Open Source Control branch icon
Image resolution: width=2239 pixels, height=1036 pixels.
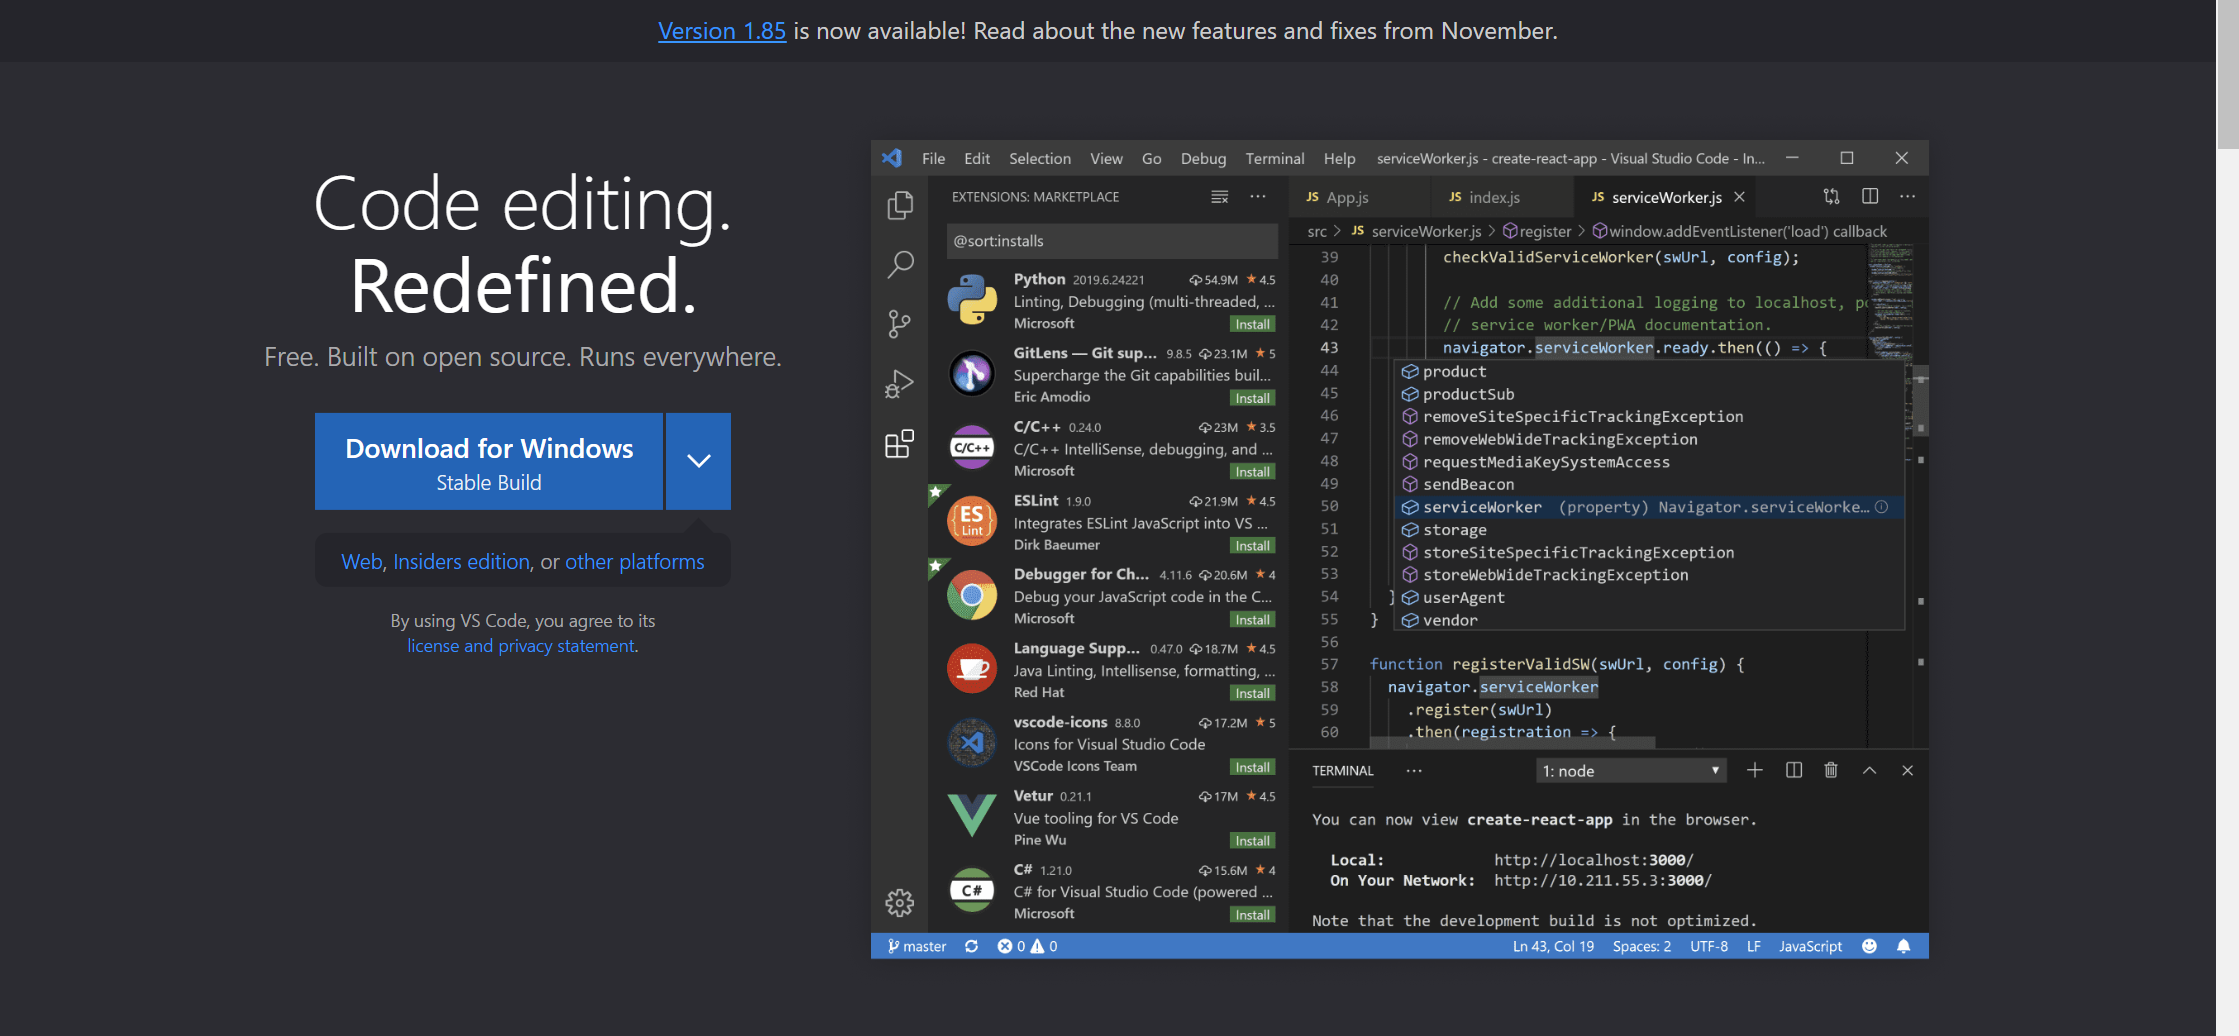point(900,324)
